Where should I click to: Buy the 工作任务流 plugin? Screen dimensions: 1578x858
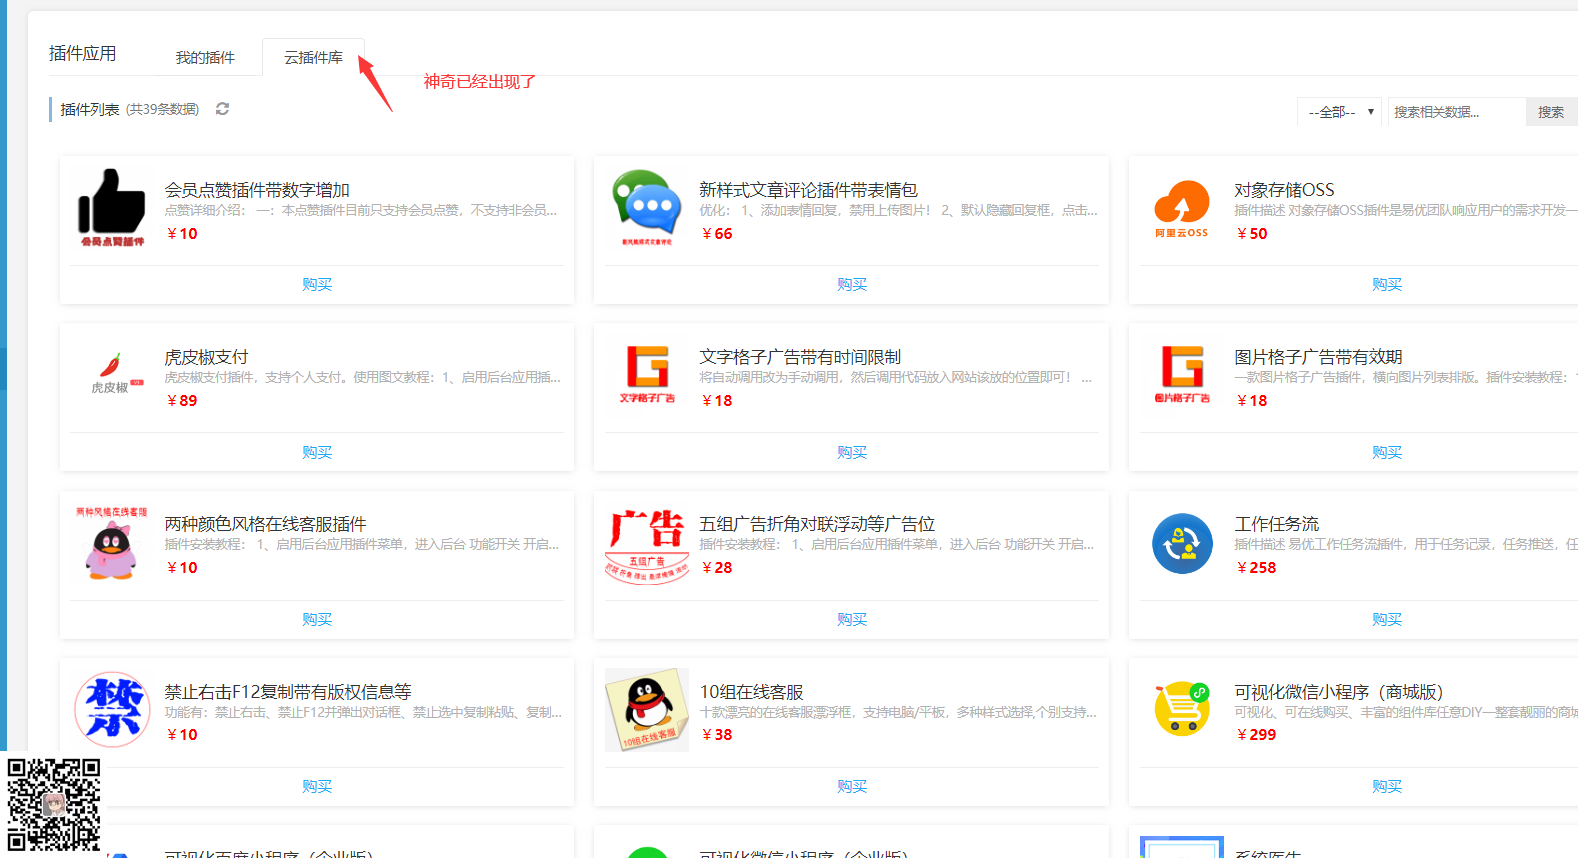point(1387,620)
